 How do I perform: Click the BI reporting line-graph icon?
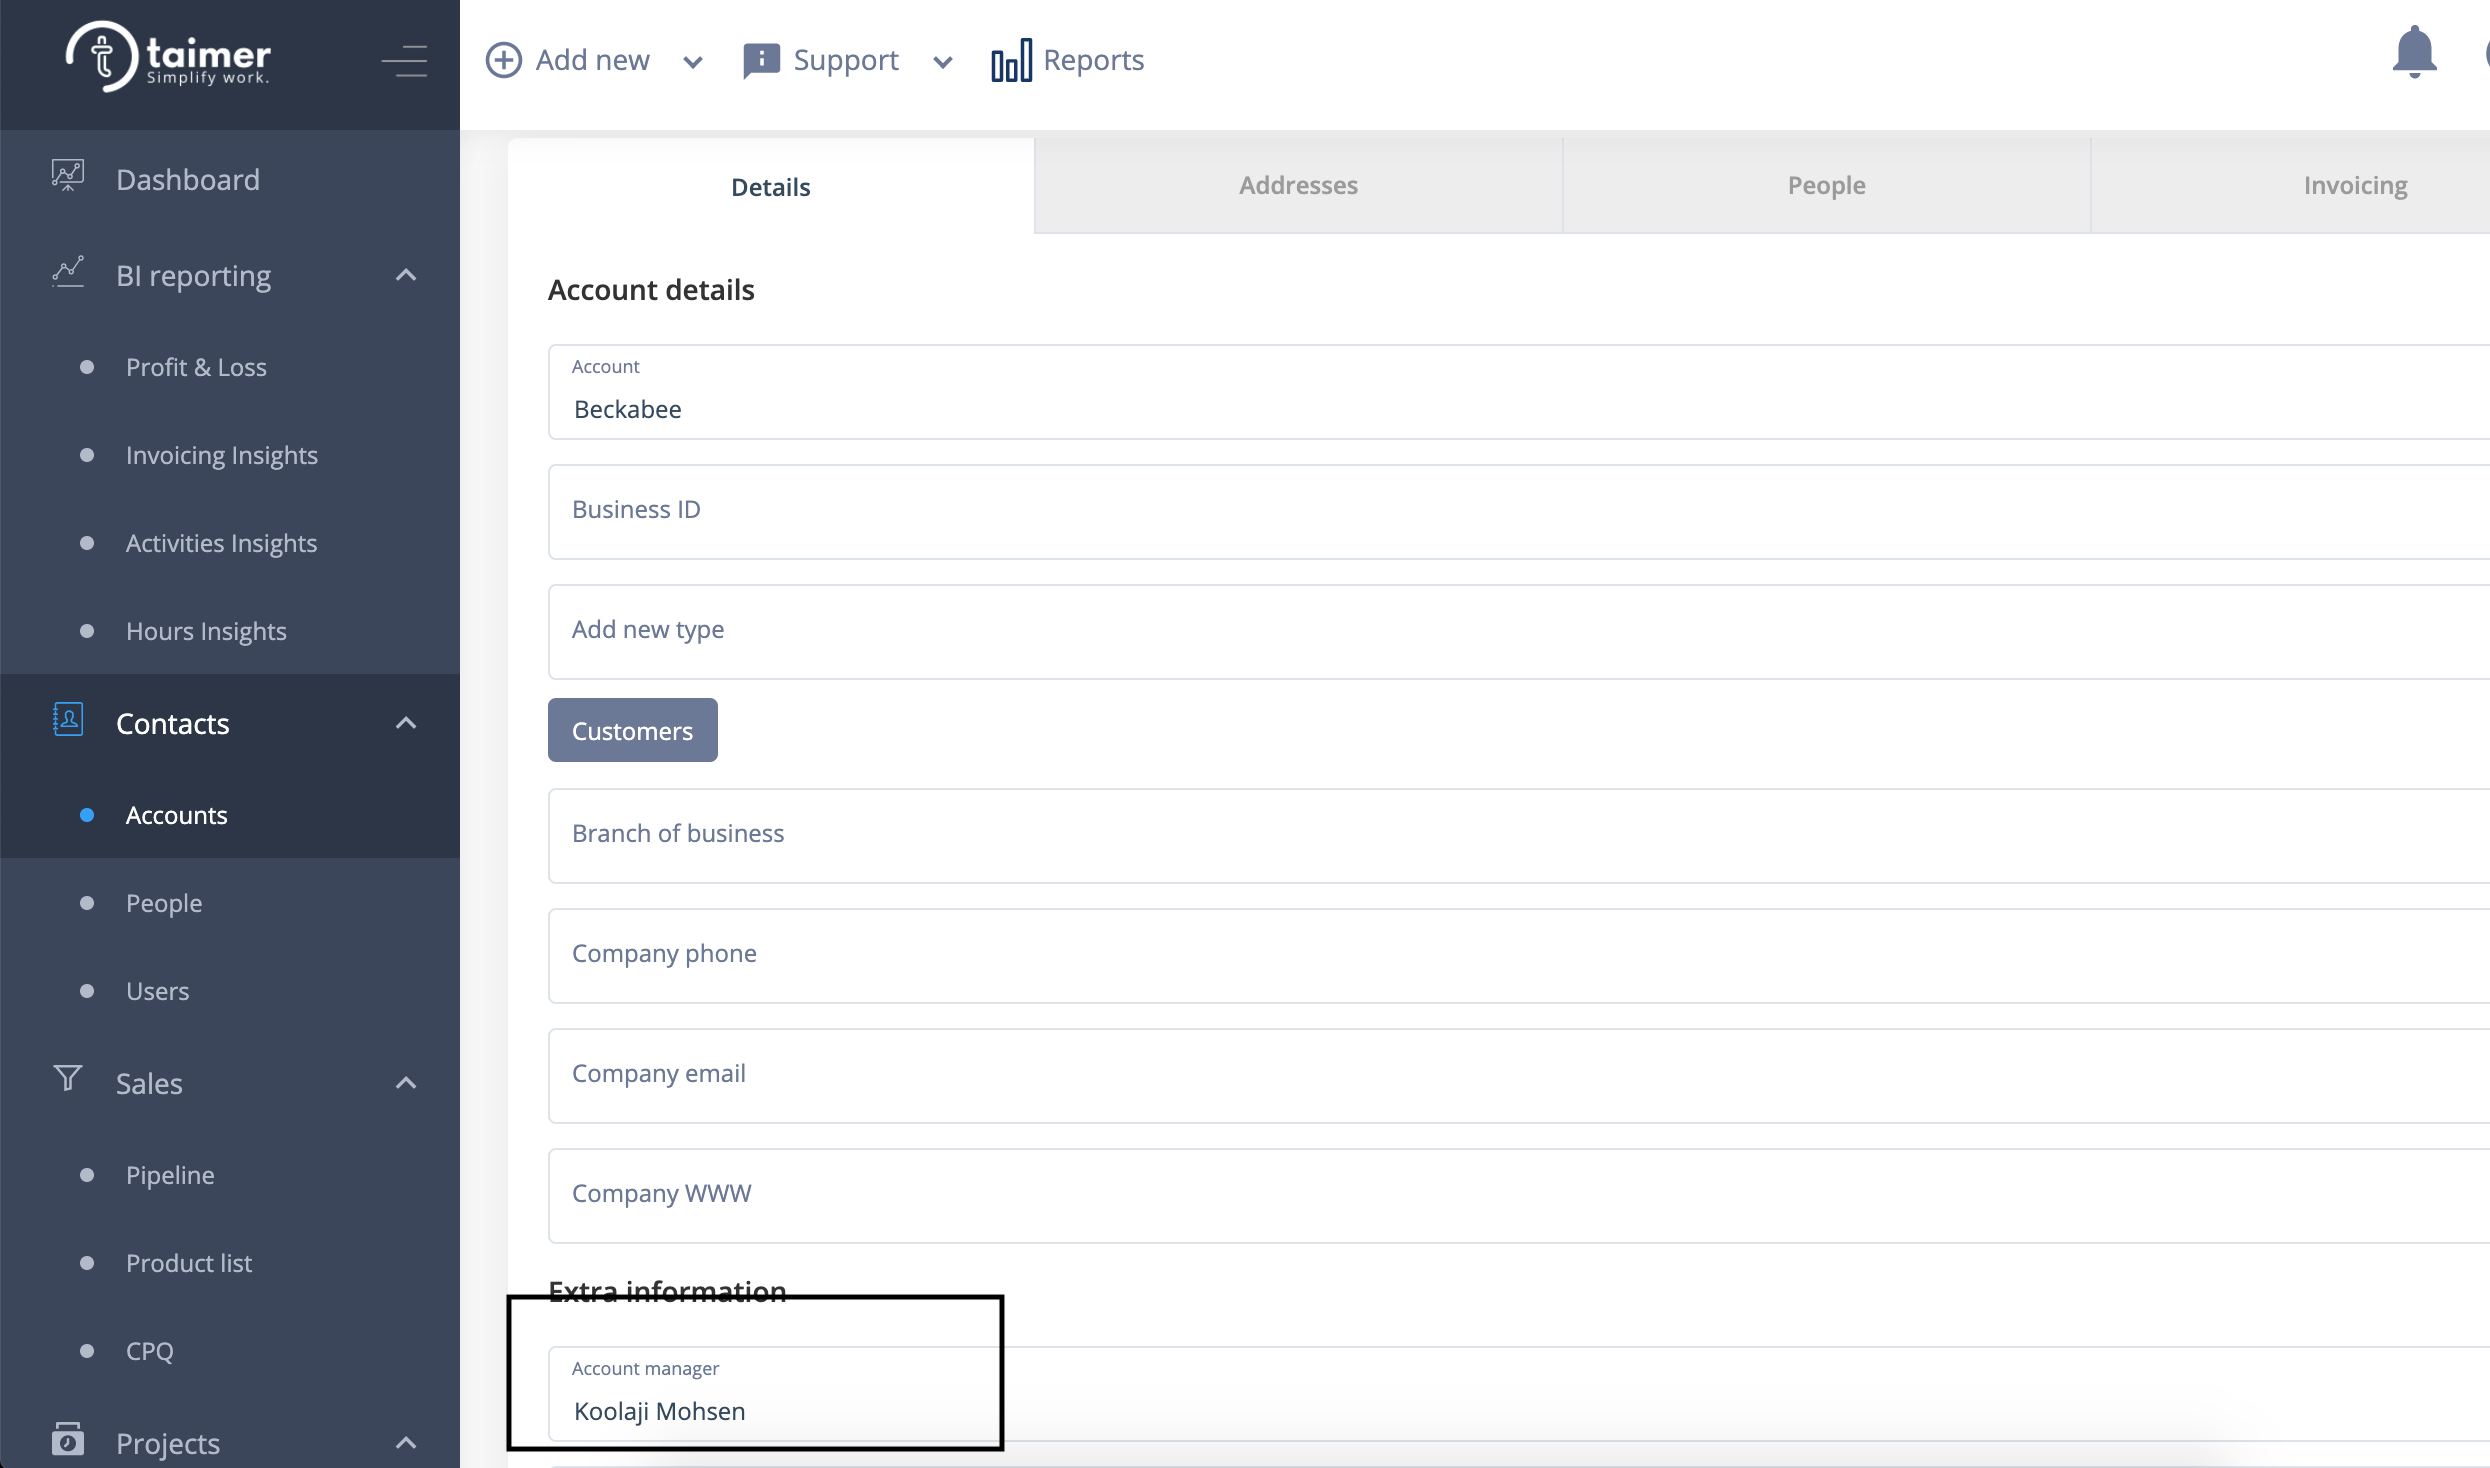[x=68, y=272]
